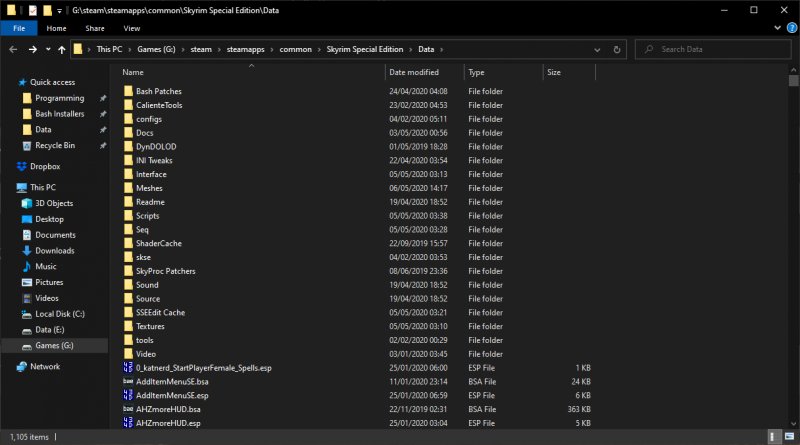The image size is (800, 445).
Task: Click Skyrim Special Edition breadcrumb segment
Action: pos(365,50)
